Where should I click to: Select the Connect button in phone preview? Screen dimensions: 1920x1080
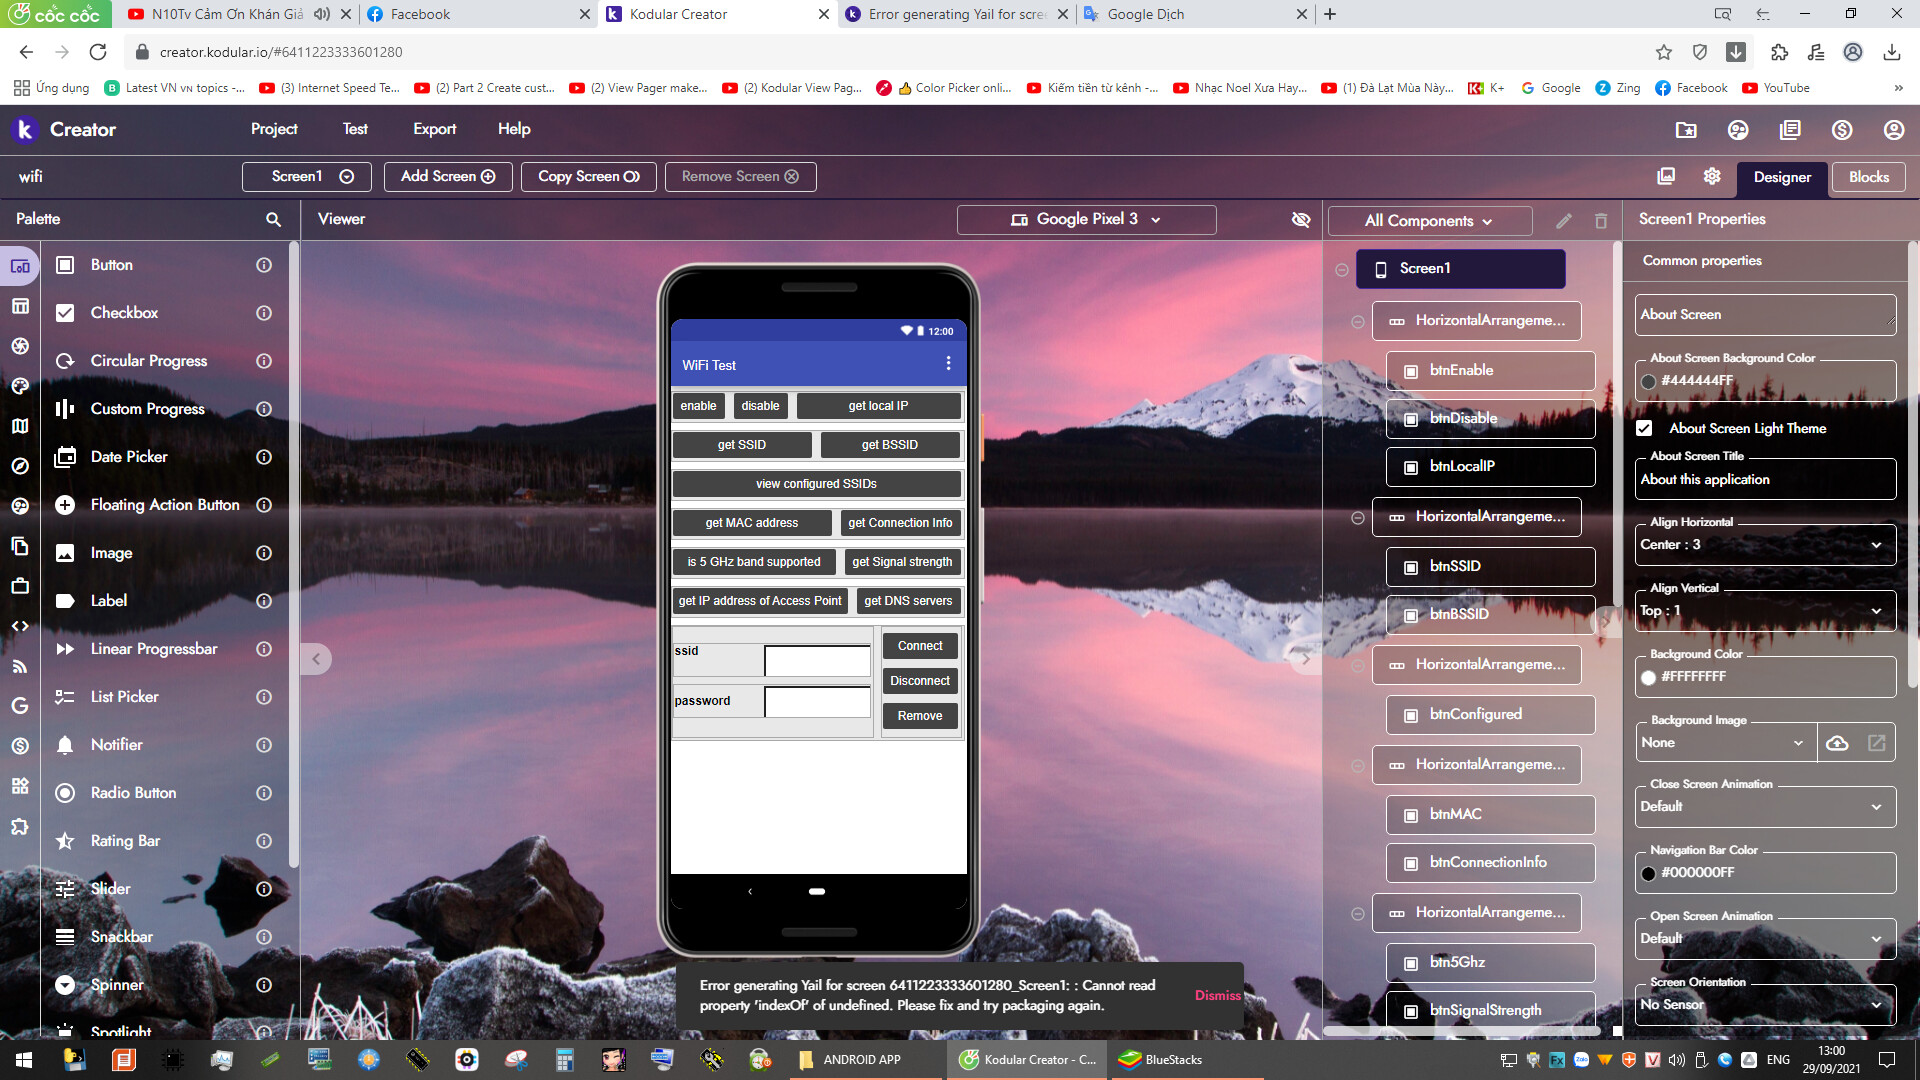pyautogui.click(x=920, y=647)
